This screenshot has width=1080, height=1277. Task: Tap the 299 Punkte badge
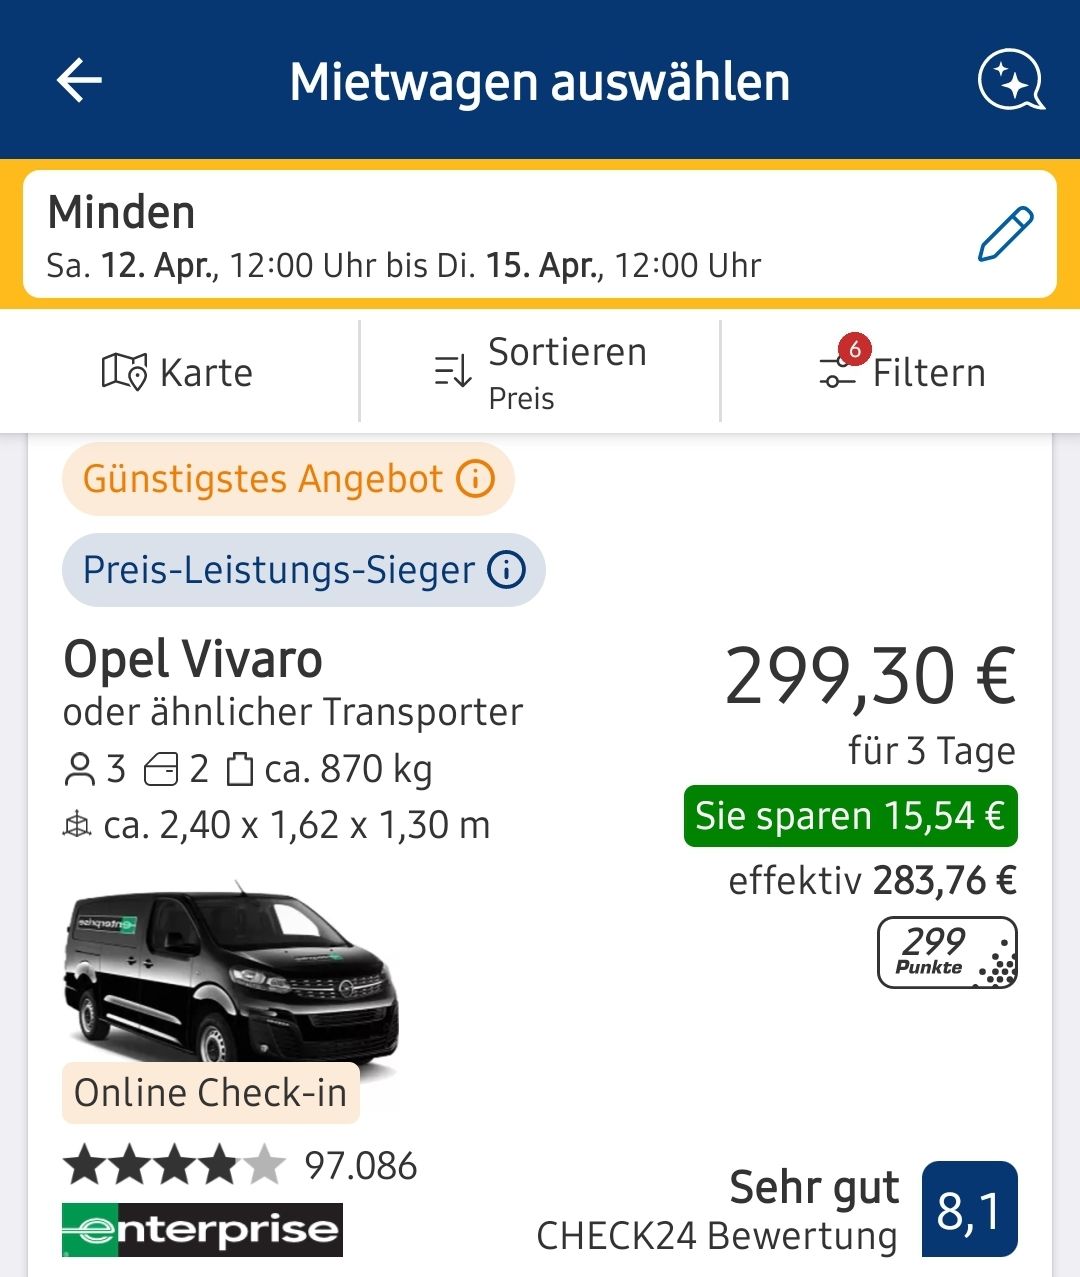pos(946,952)
